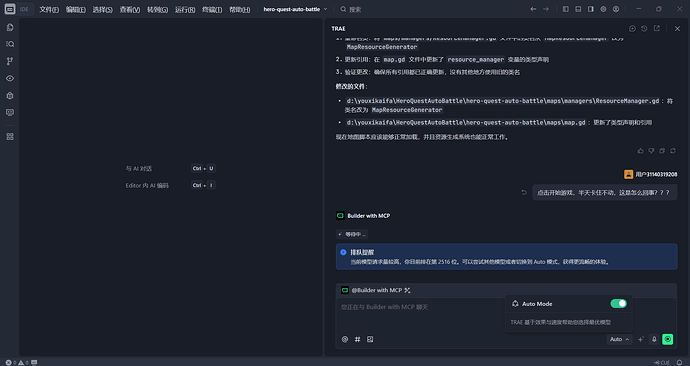Click the microphone voice input icon

(x=654, y=339)
